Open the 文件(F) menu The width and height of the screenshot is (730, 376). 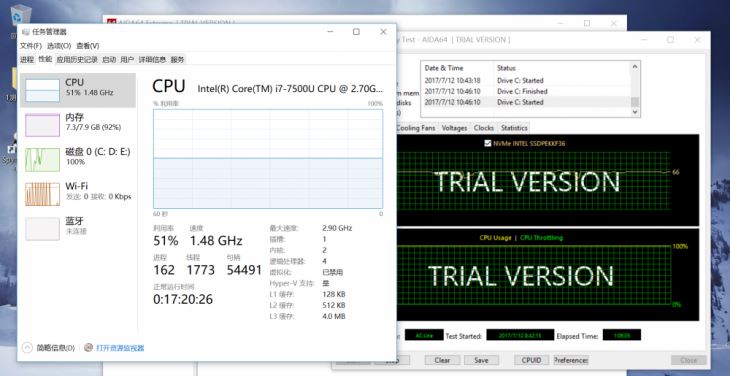(31, 46)
